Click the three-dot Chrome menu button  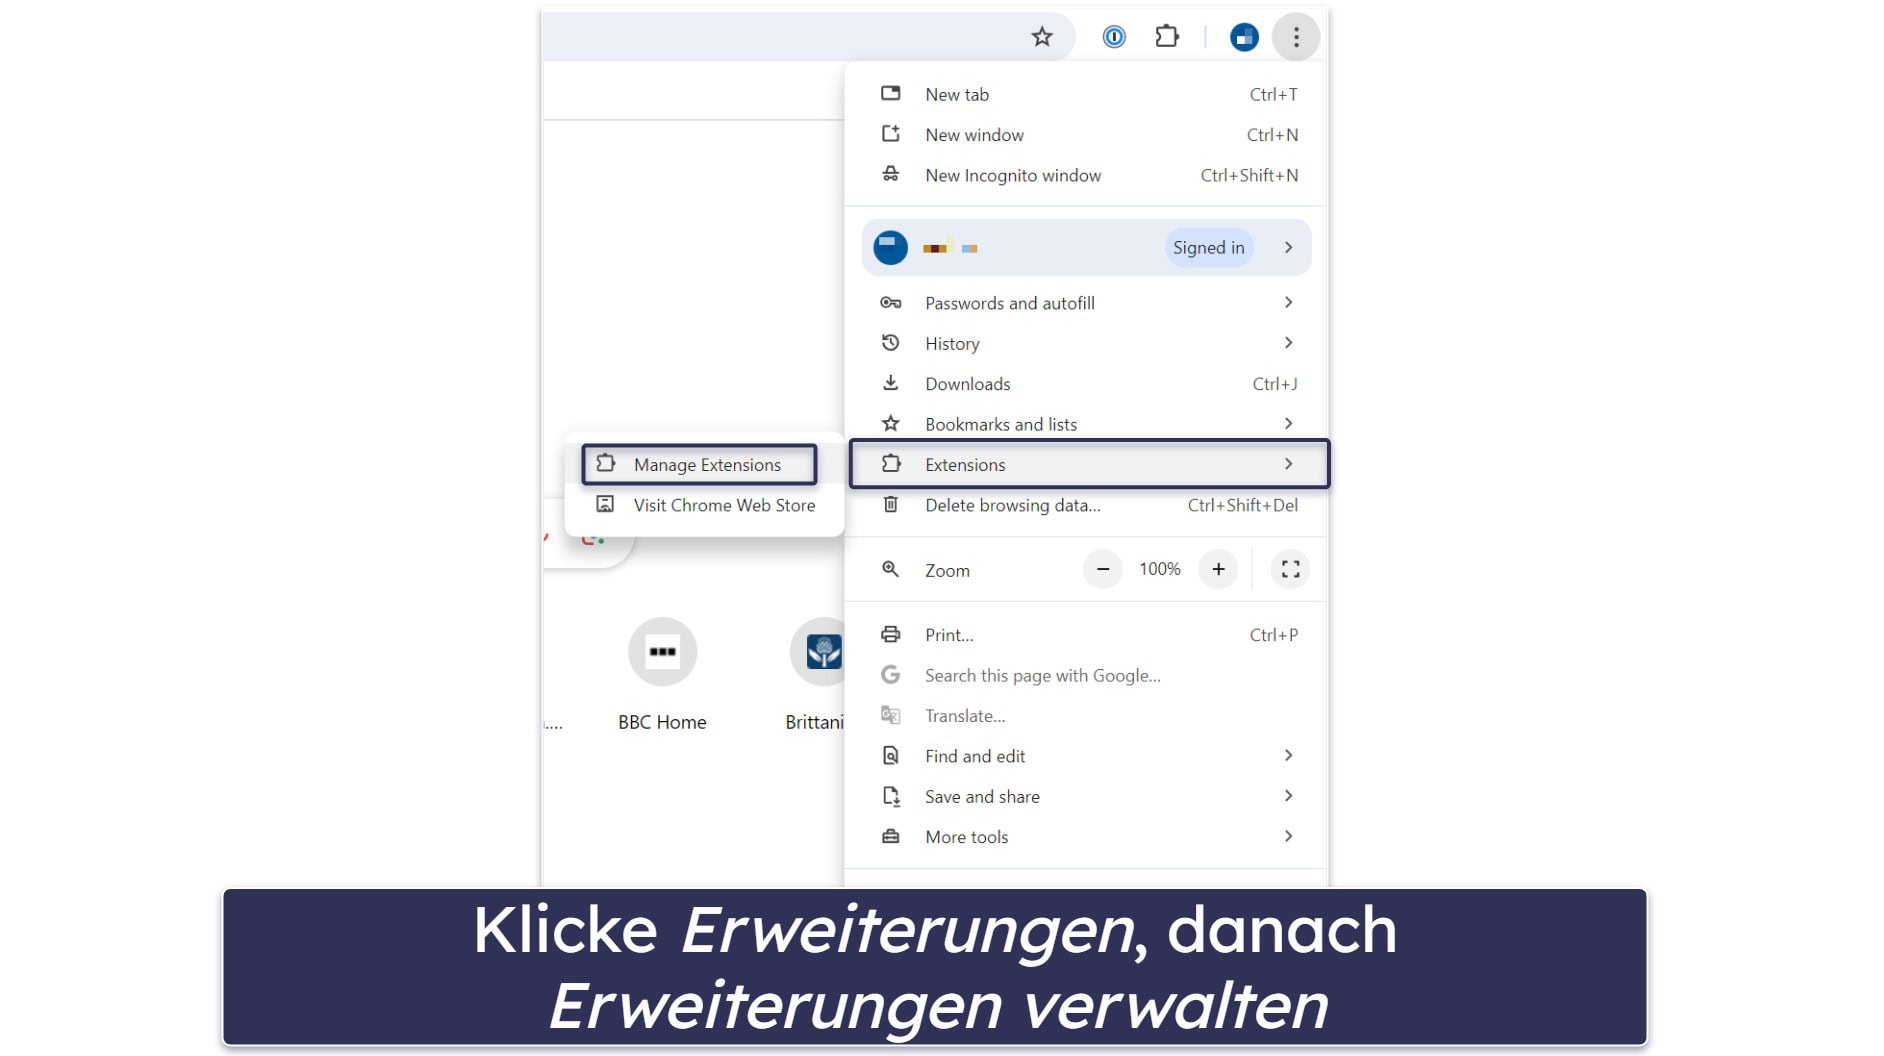coord(1296,37)
